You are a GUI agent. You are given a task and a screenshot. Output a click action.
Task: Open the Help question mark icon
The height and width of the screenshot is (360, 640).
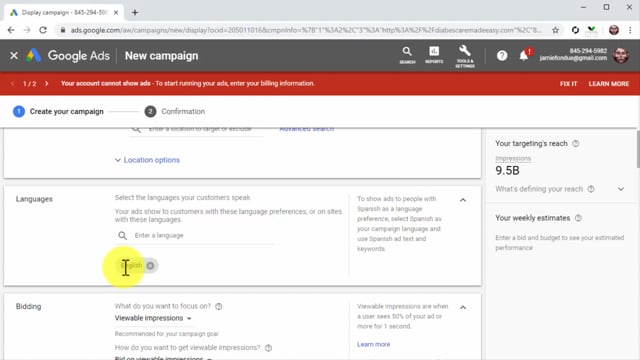tap(502, 56)
